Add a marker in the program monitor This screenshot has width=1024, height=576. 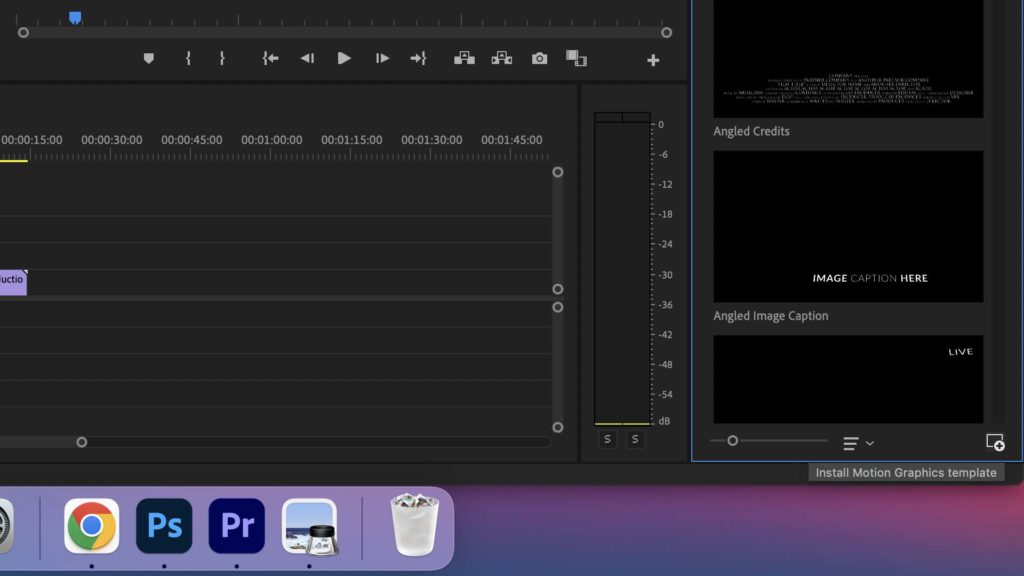tap(149, 59)
